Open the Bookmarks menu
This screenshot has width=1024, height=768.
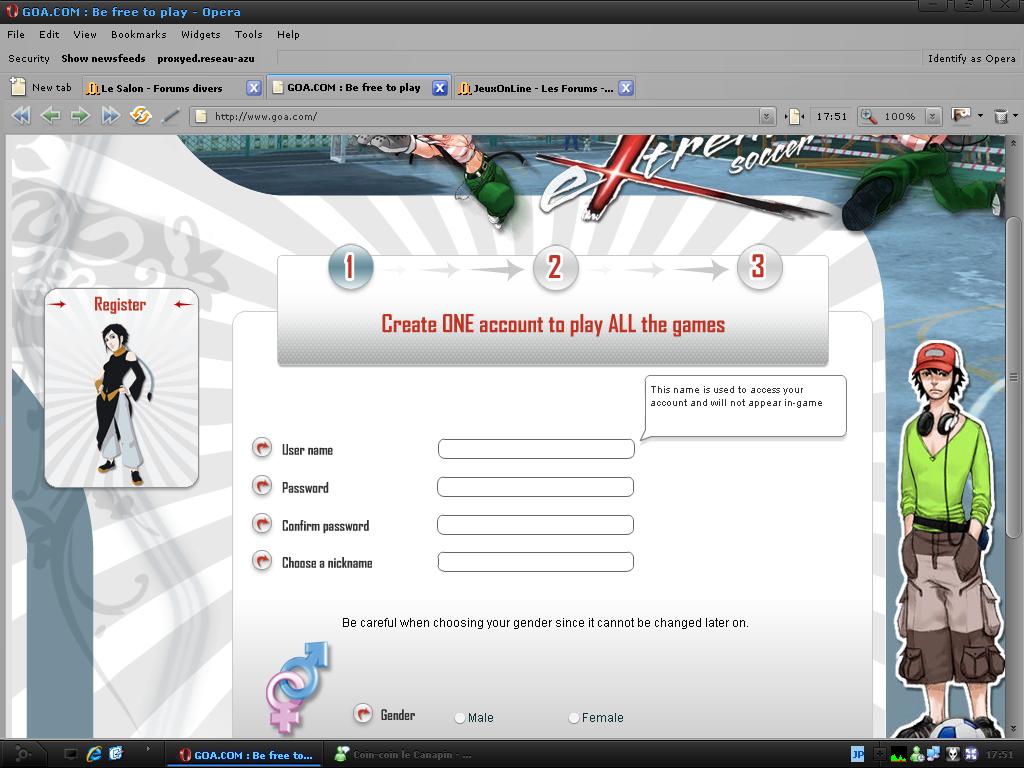(138, 35)
